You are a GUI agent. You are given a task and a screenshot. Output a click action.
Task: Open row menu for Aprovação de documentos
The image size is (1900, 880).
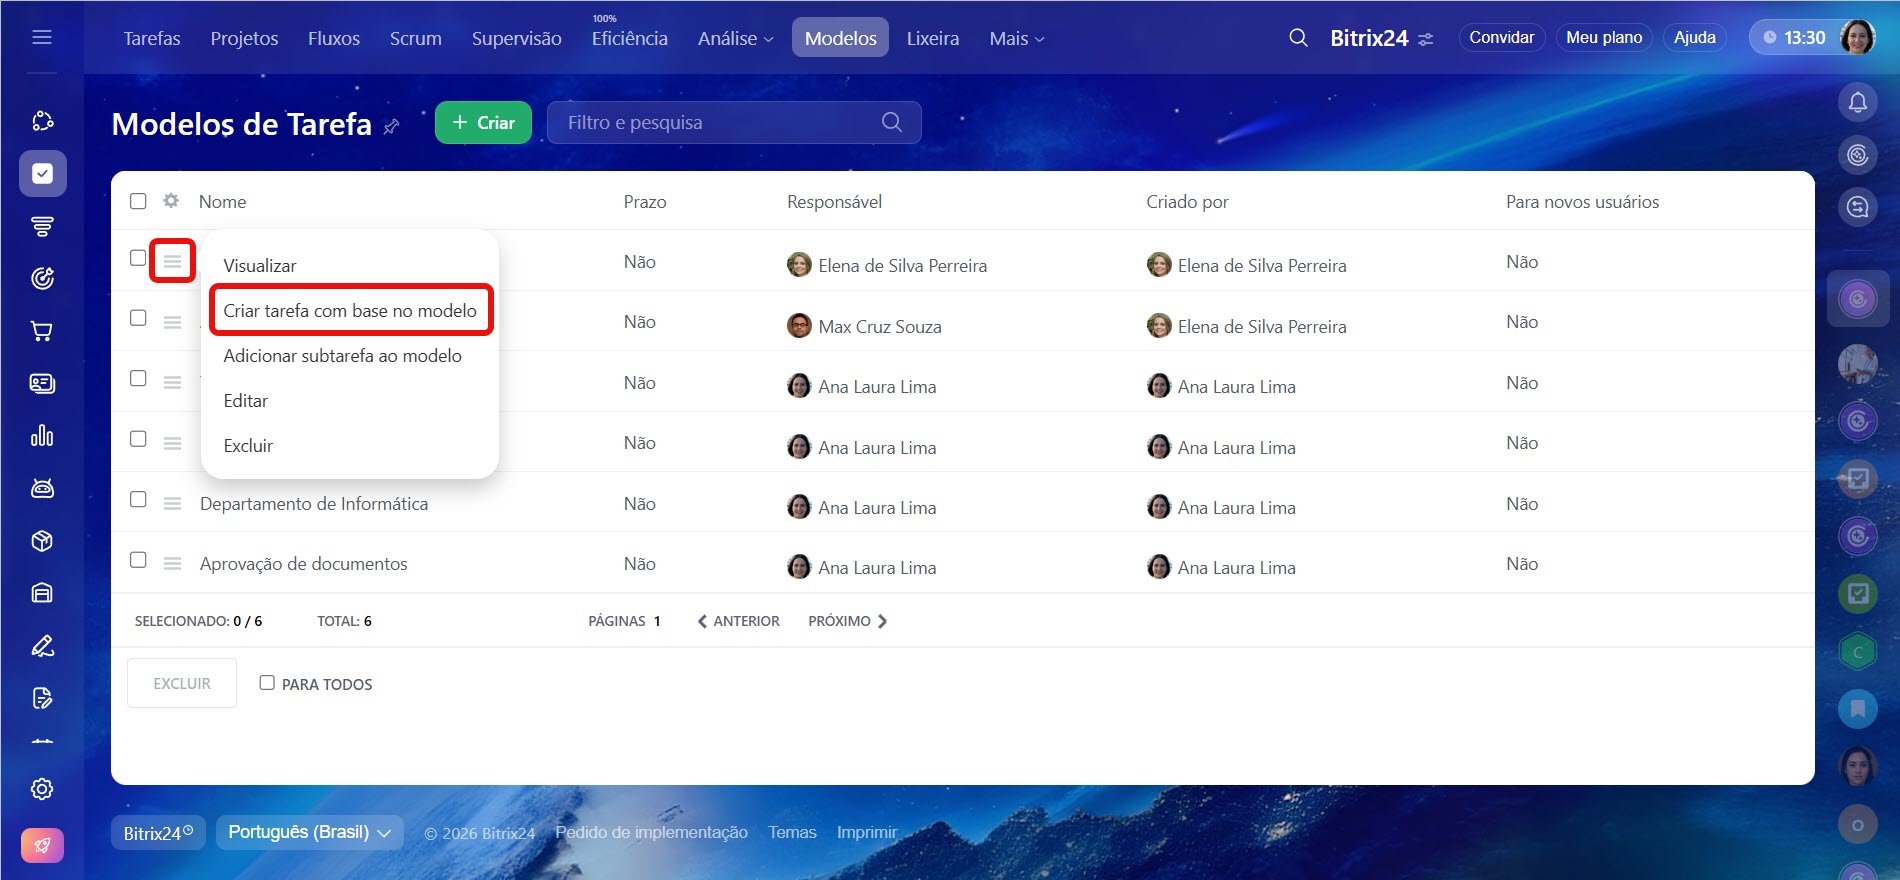[x=172, y=564]
